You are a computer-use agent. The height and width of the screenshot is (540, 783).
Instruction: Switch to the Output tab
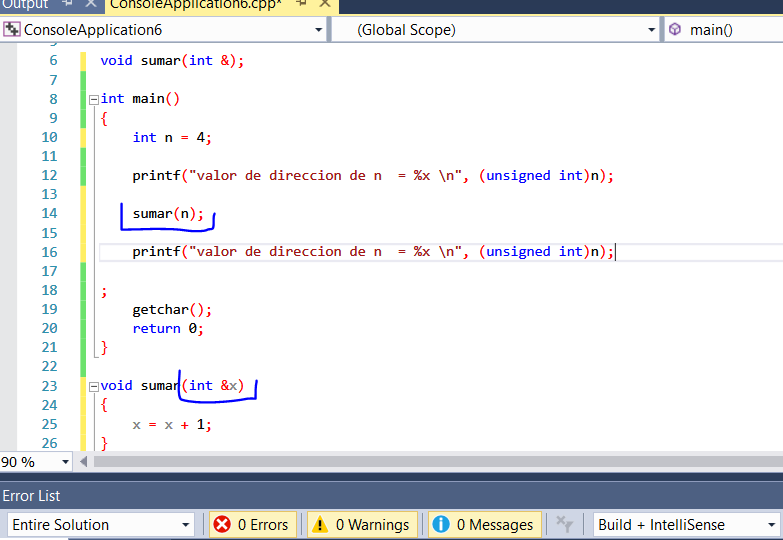click(24, 5)
